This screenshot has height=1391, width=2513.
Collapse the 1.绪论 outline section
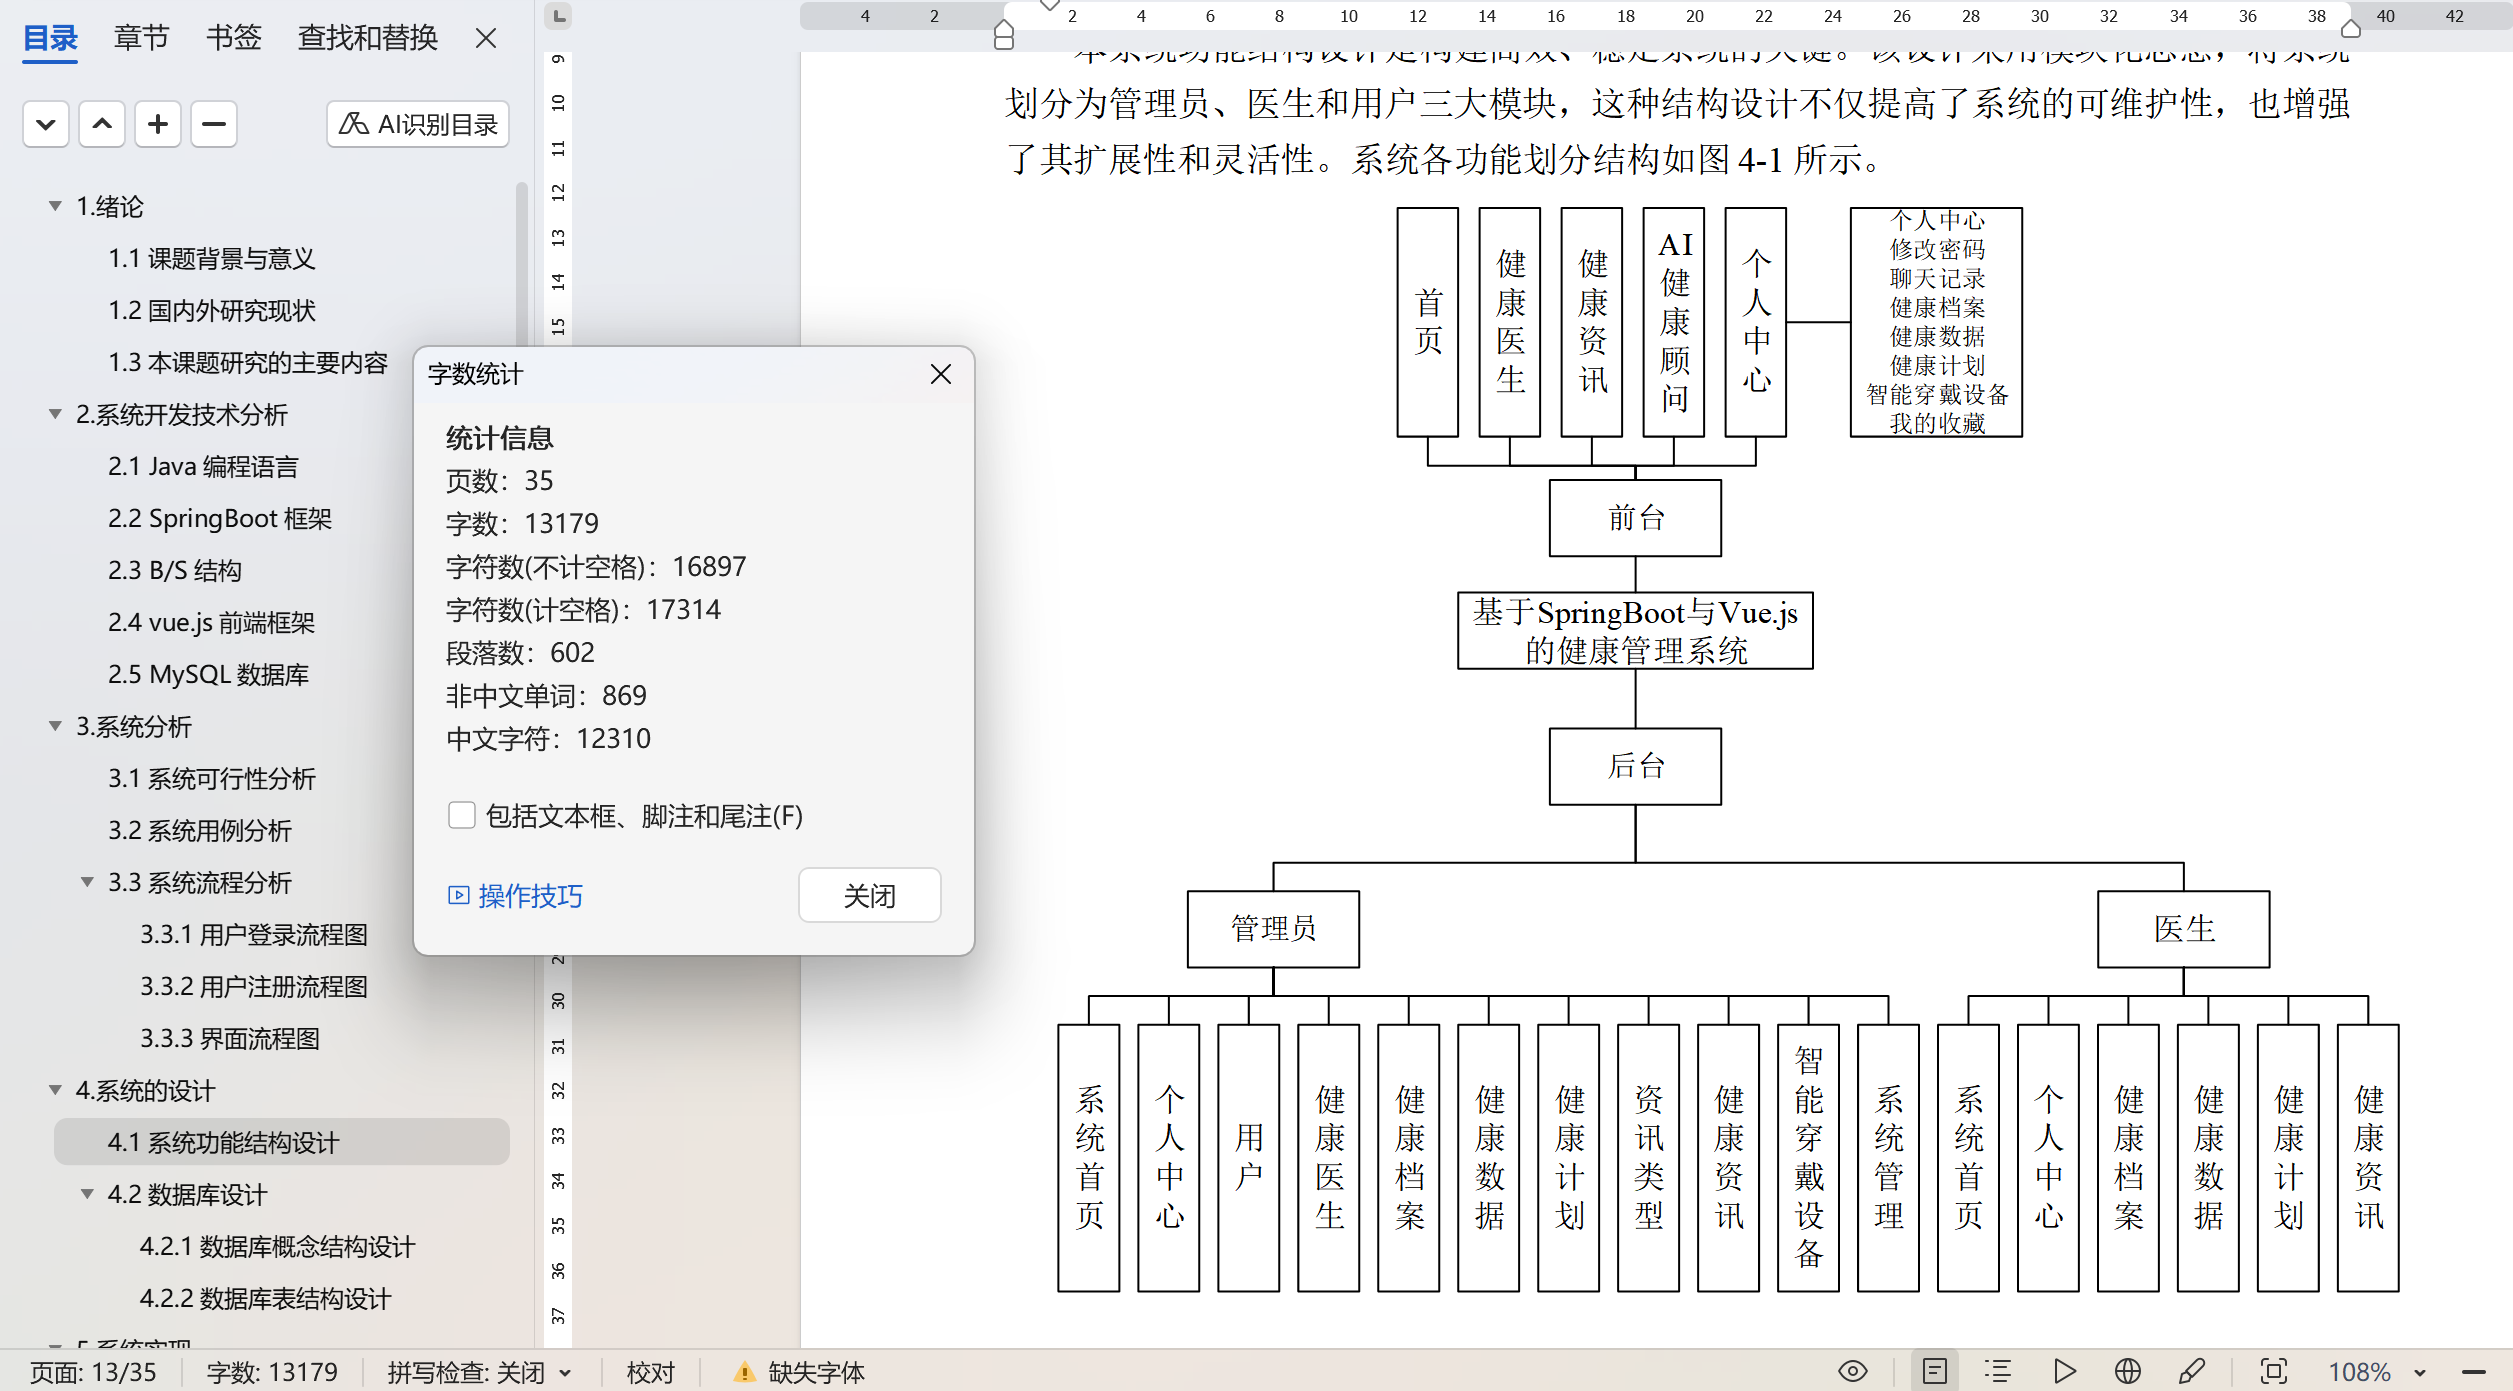55,206
